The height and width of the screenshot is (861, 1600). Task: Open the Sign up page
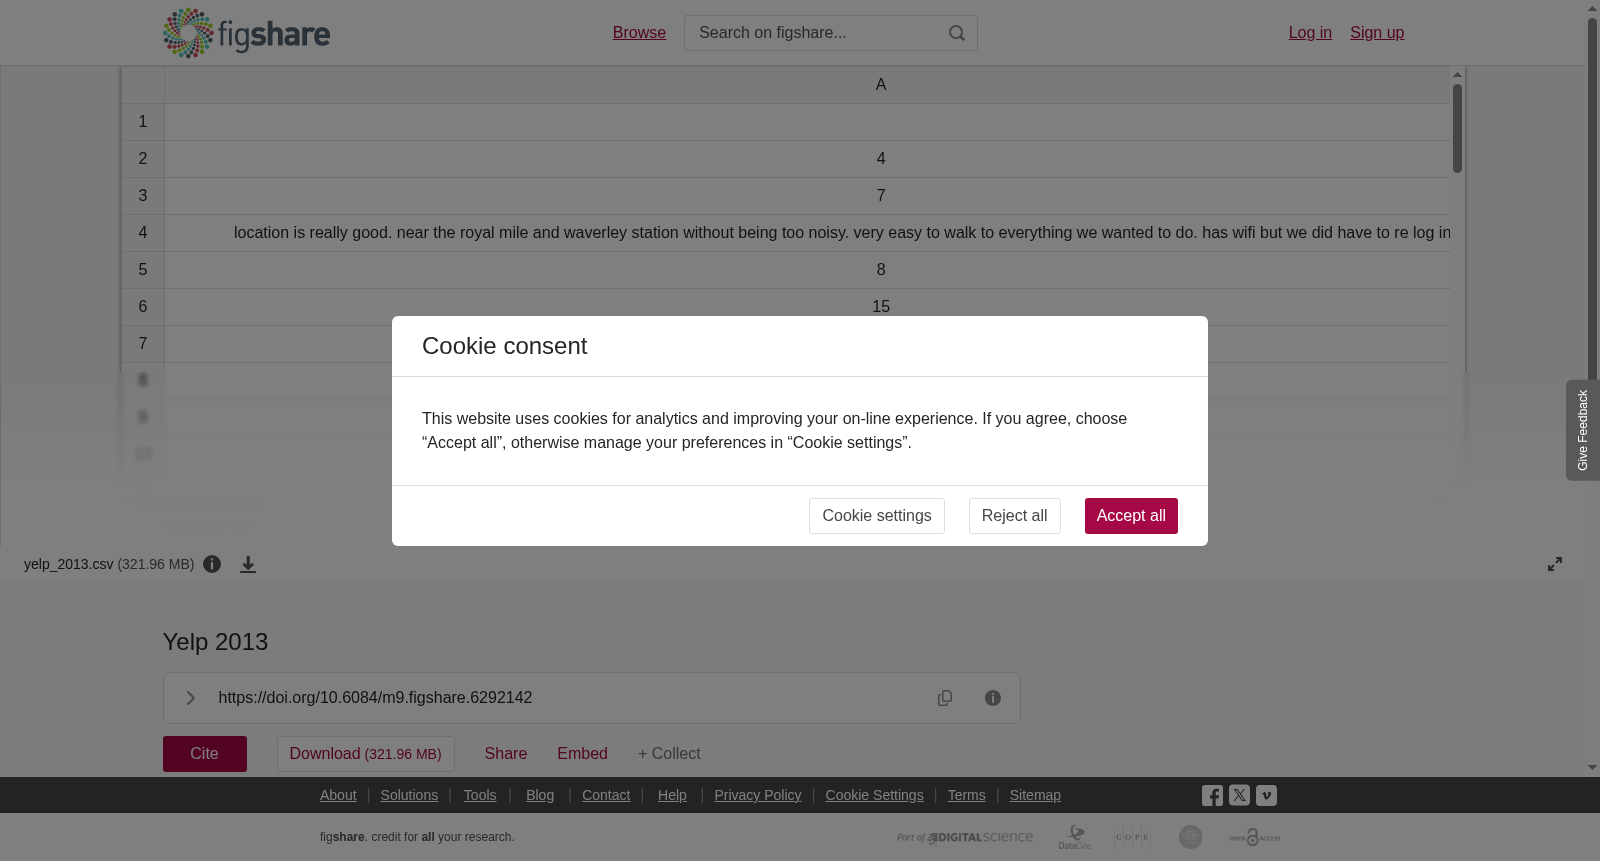1377,33
